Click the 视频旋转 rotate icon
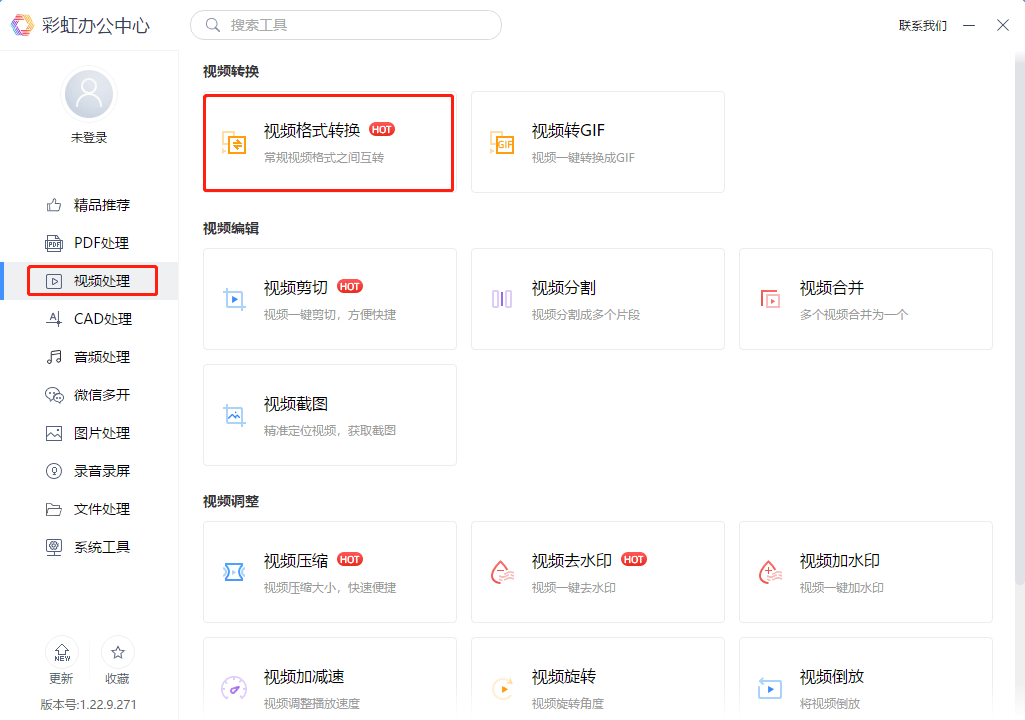 (502, 688)
